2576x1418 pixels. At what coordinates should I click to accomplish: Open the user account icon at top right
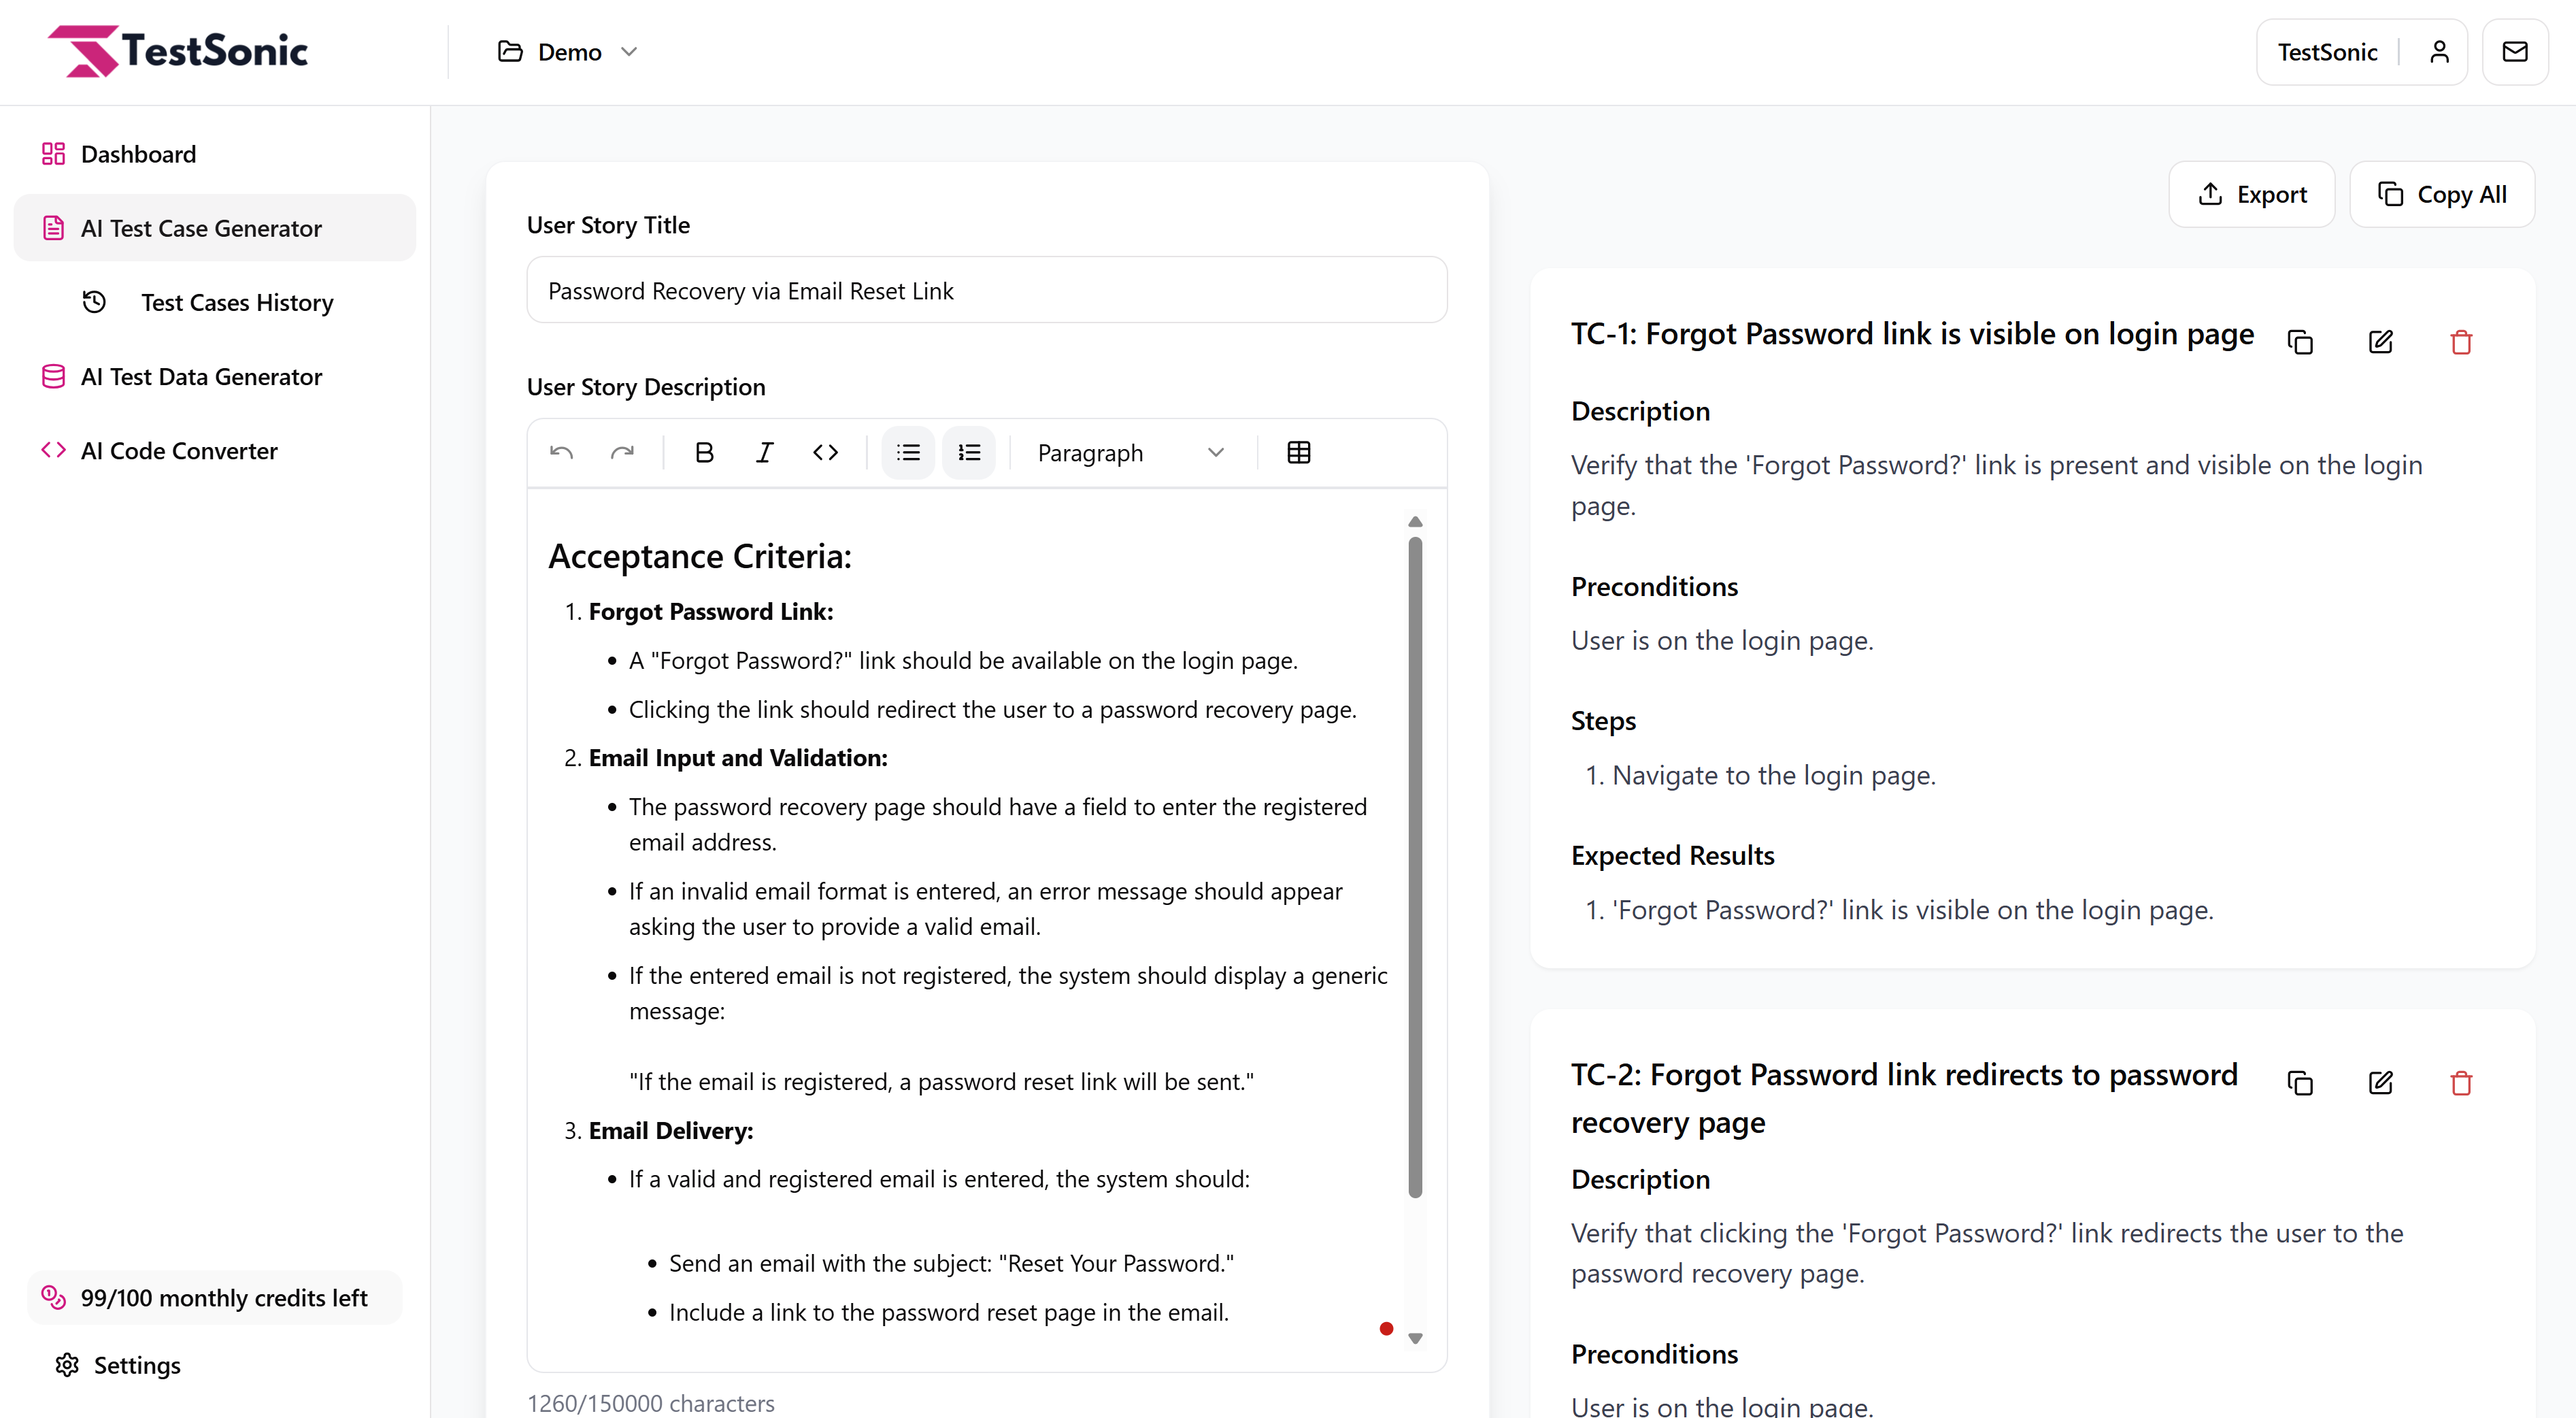[2437, 51]
